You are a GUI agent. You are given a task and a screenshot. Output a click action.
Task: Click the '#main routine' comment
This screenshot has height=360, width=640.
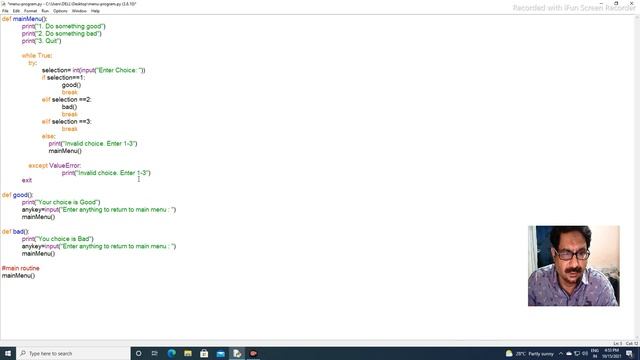[21, 268]
